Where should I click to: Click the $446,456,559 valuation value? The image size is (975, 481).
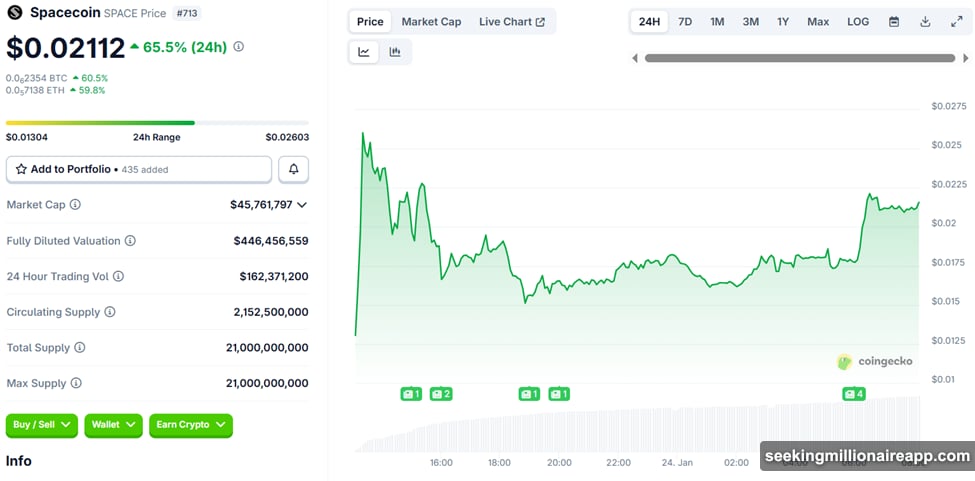point(271,240)
